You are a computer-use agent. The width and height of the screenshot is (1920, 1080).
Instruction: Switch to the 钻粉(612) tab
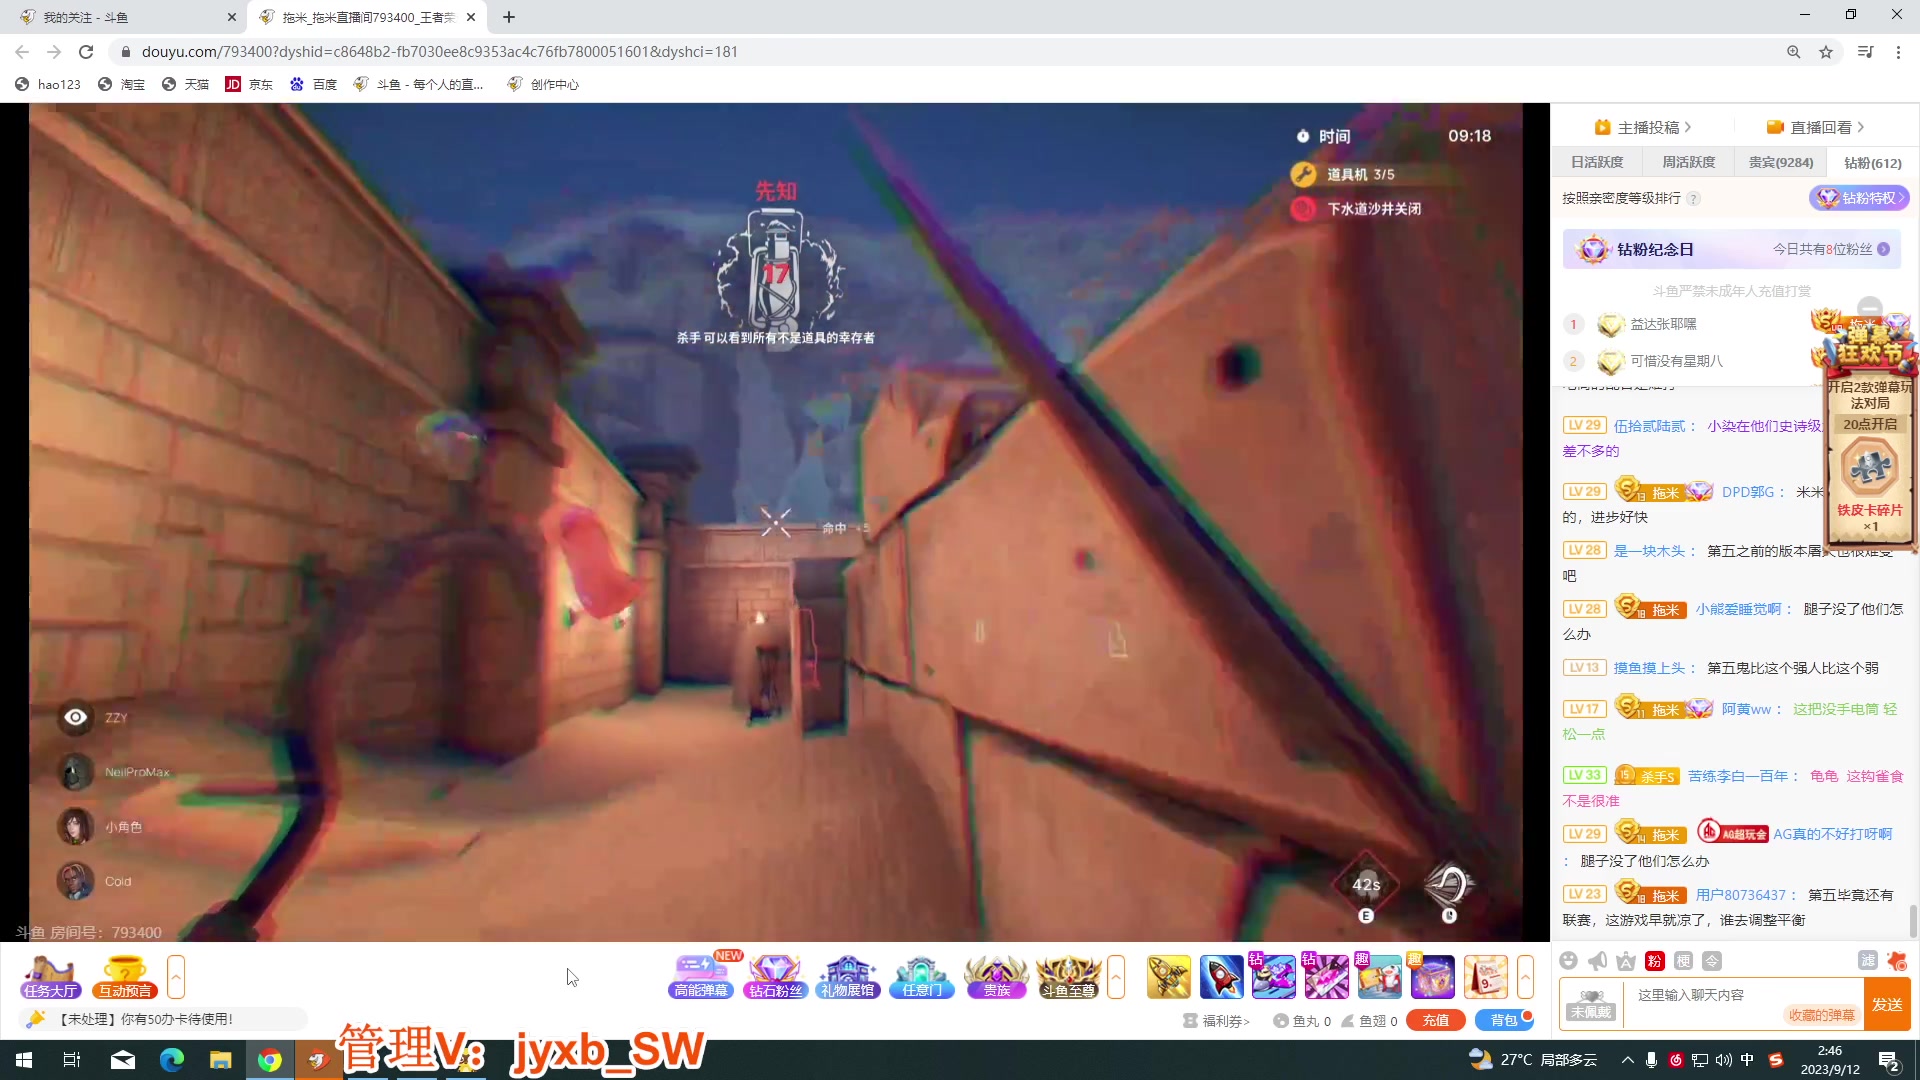pyautogui.click(x=1873, y=163)
